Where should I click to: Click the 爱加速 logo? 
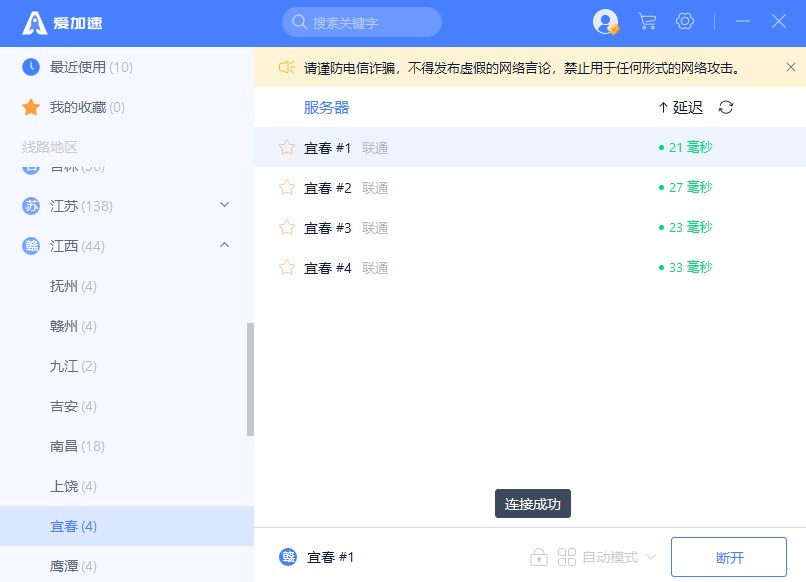[62, 23]
